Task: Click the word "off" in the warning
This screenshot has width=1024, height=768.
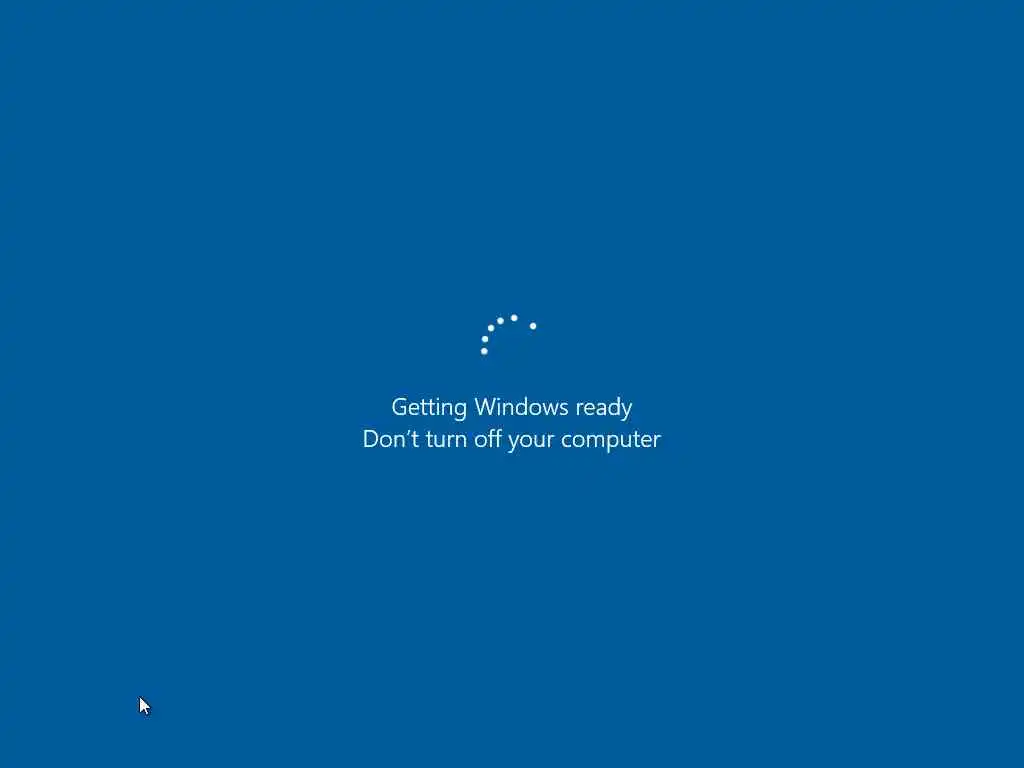Action: (x=488, y=438)
